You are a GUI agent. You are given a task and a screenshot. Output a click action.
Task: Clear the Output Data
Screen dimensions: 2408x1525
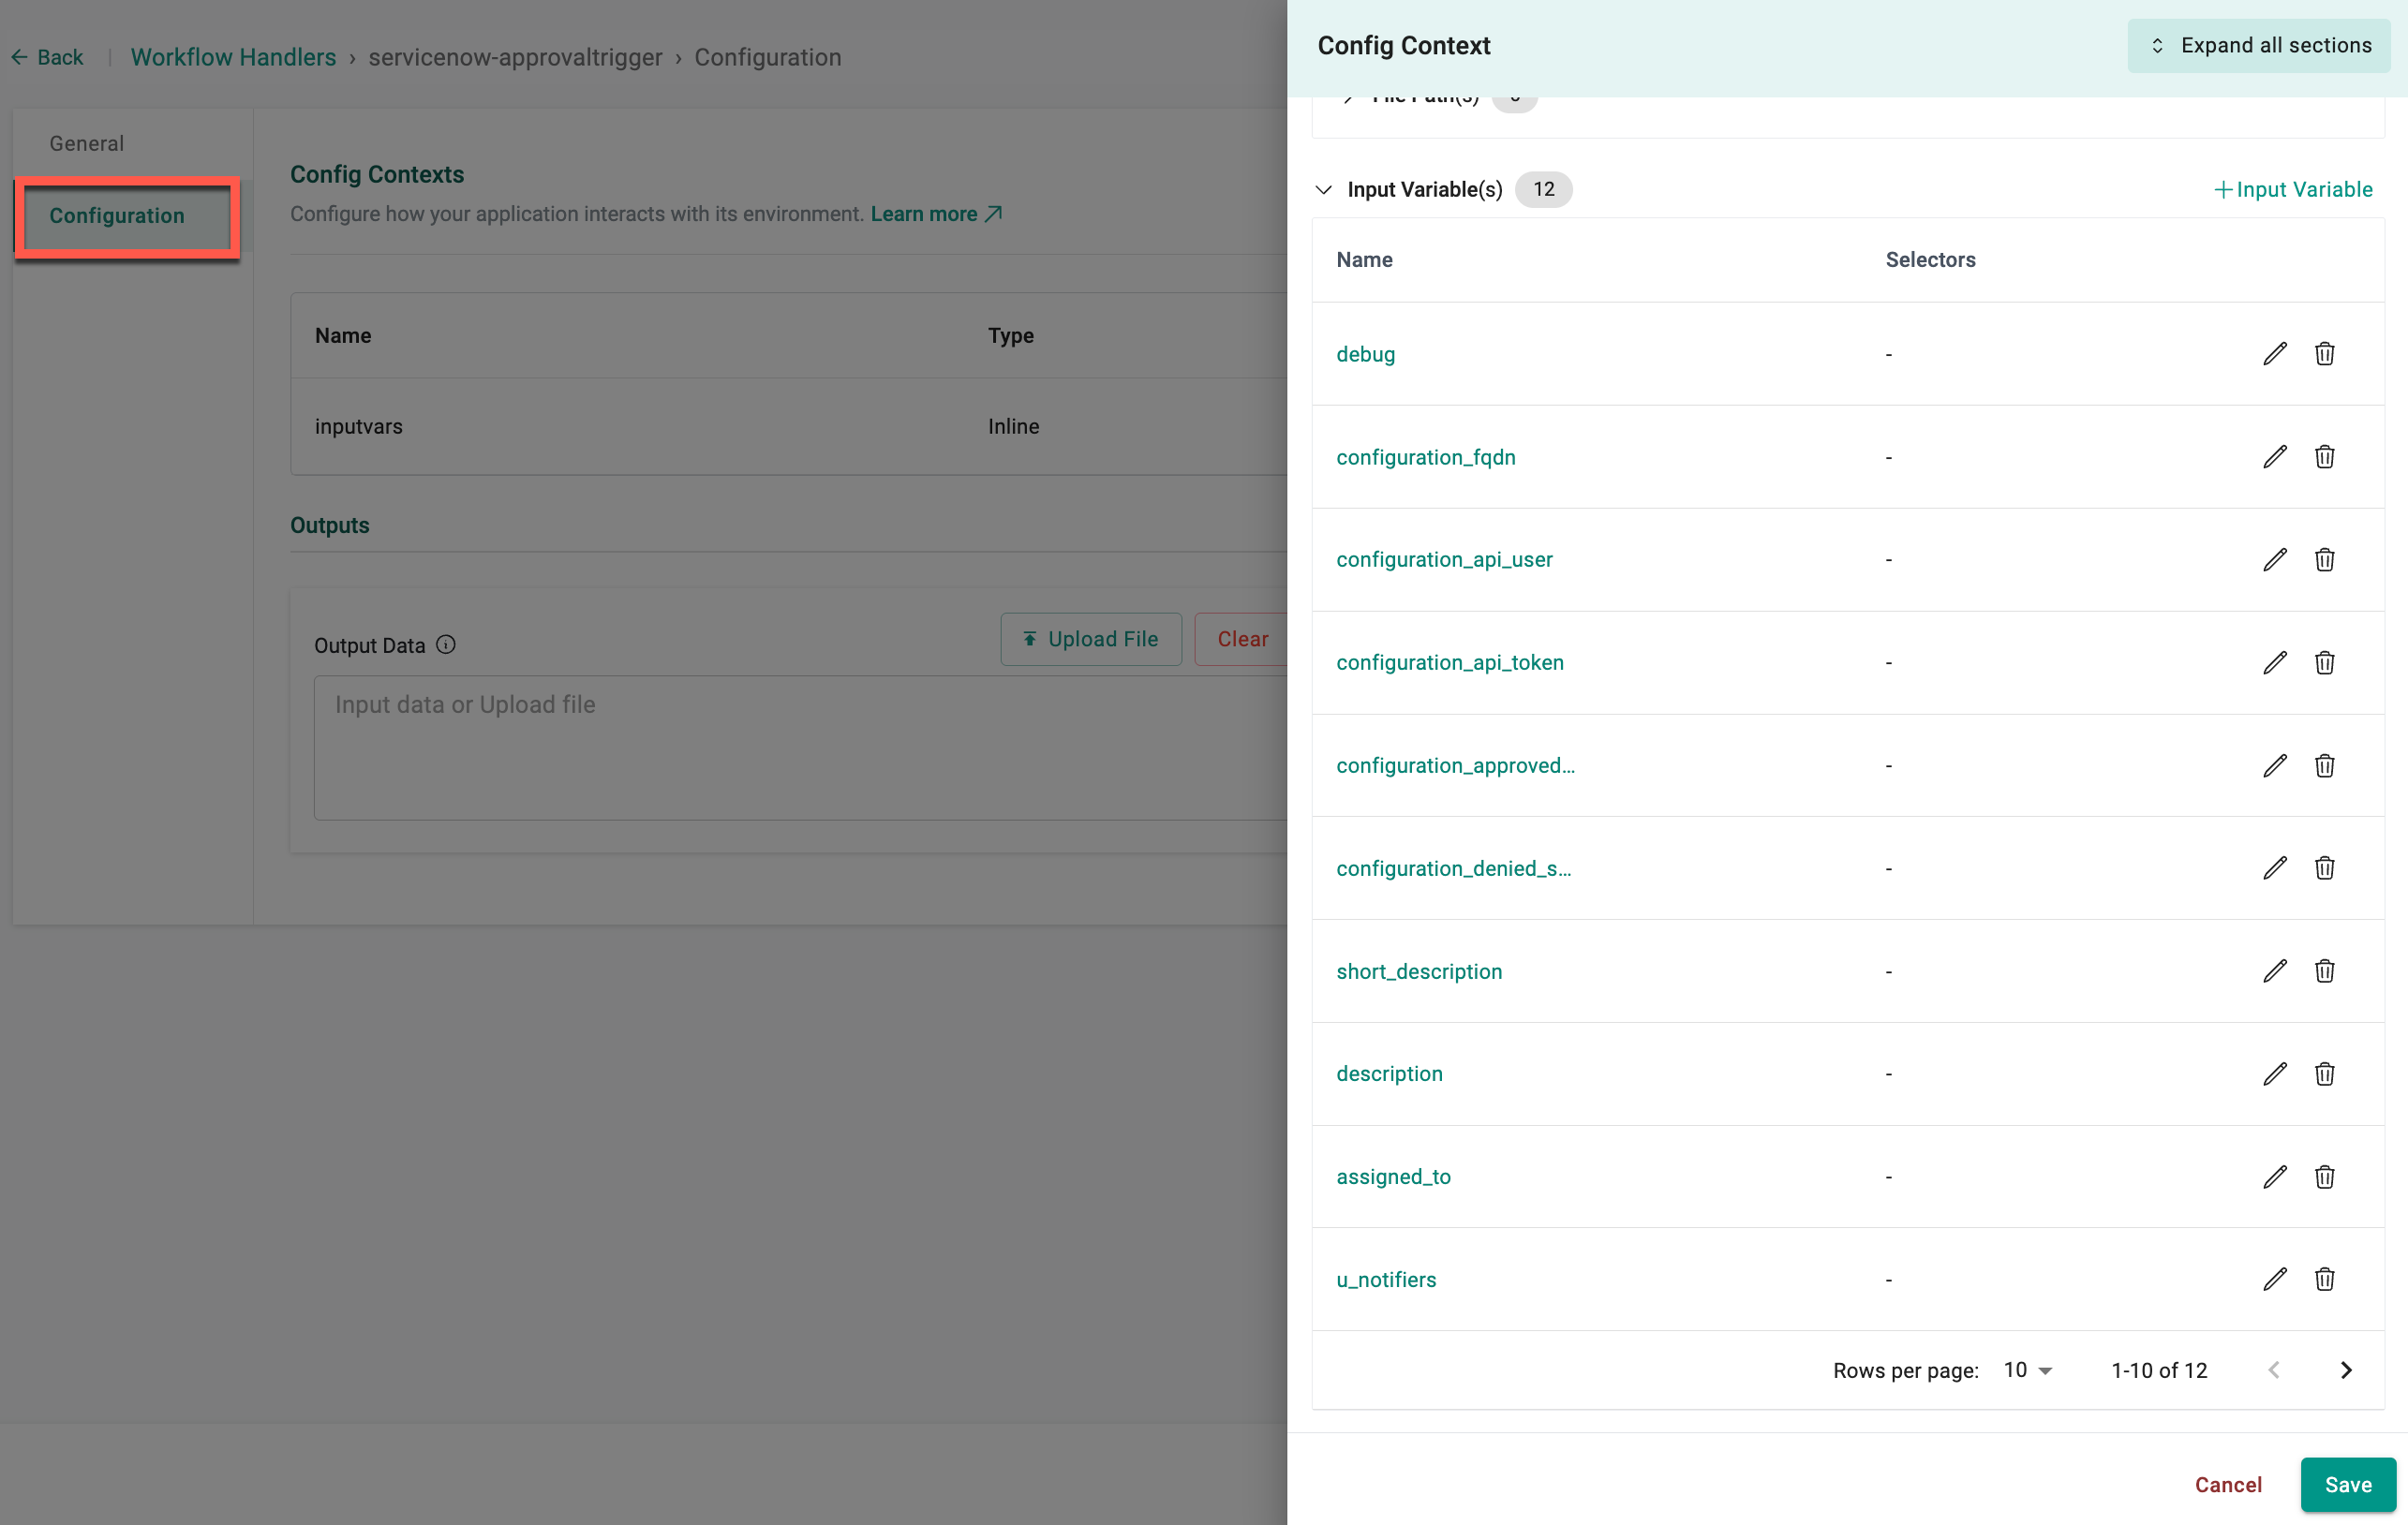coord(1242,640)
